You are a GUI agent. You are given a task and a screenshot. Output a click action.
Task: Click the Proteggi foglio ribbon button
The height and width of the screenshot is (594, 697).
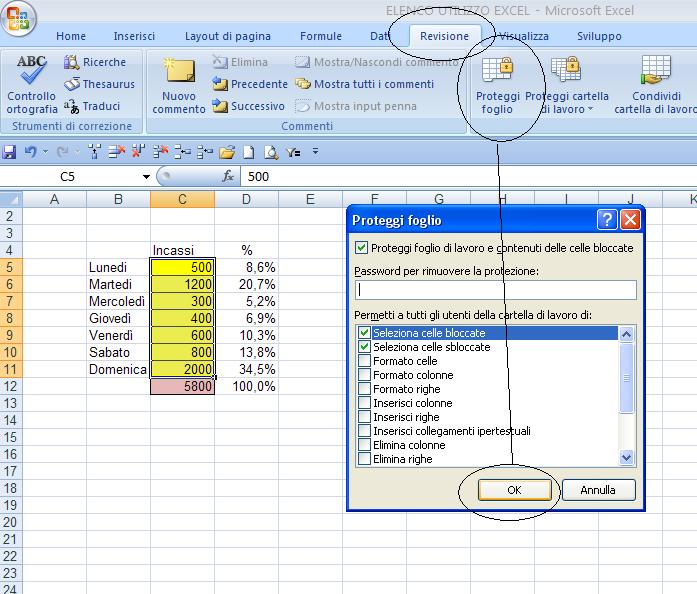497,85
